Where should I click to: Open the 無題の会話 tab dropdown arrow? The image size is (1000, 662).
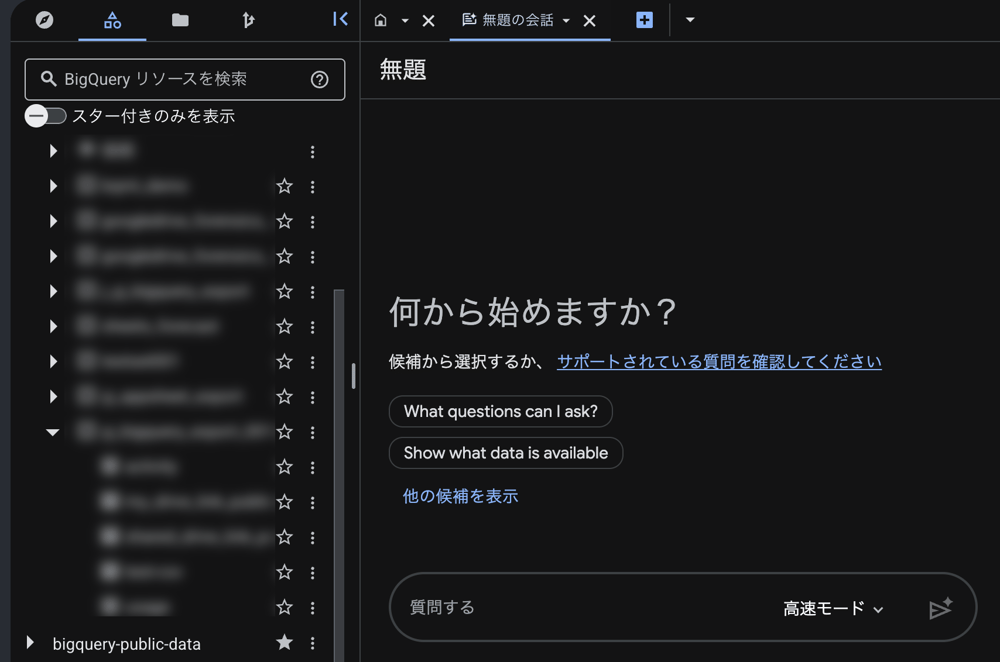[x=566, y=20]
